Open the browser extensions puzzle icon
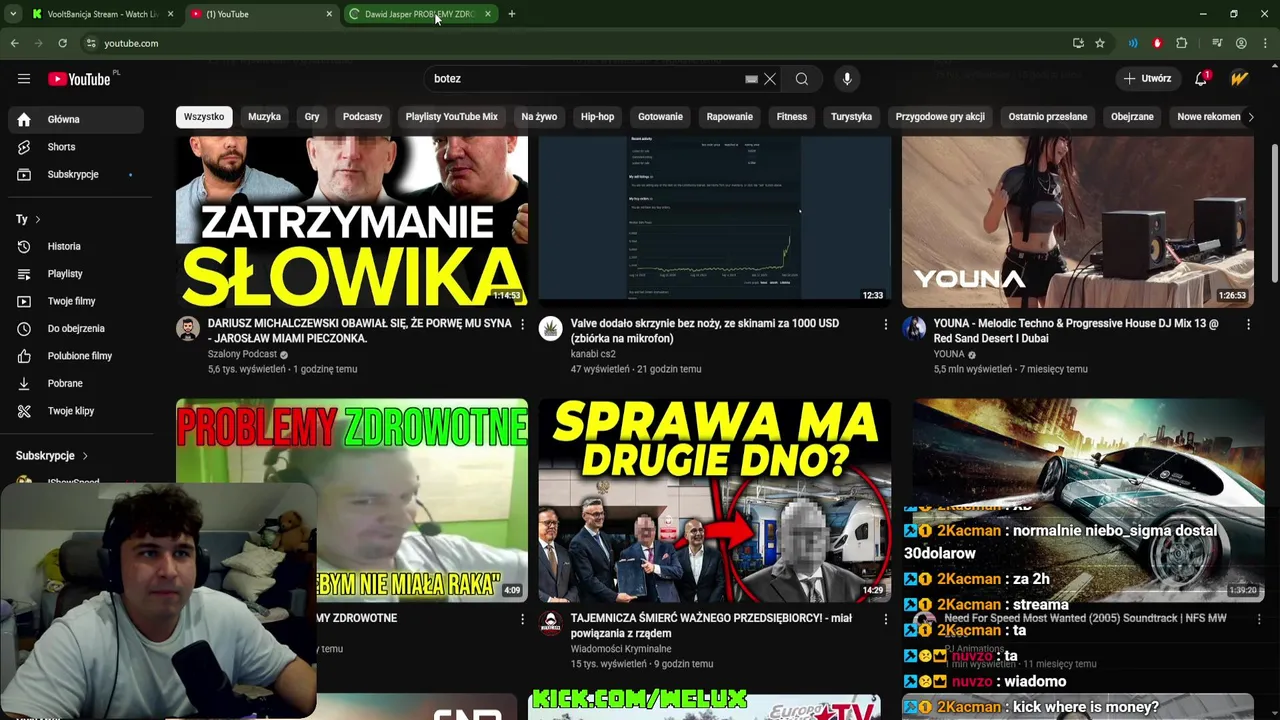1280x720 pixels. [1182, 43]
